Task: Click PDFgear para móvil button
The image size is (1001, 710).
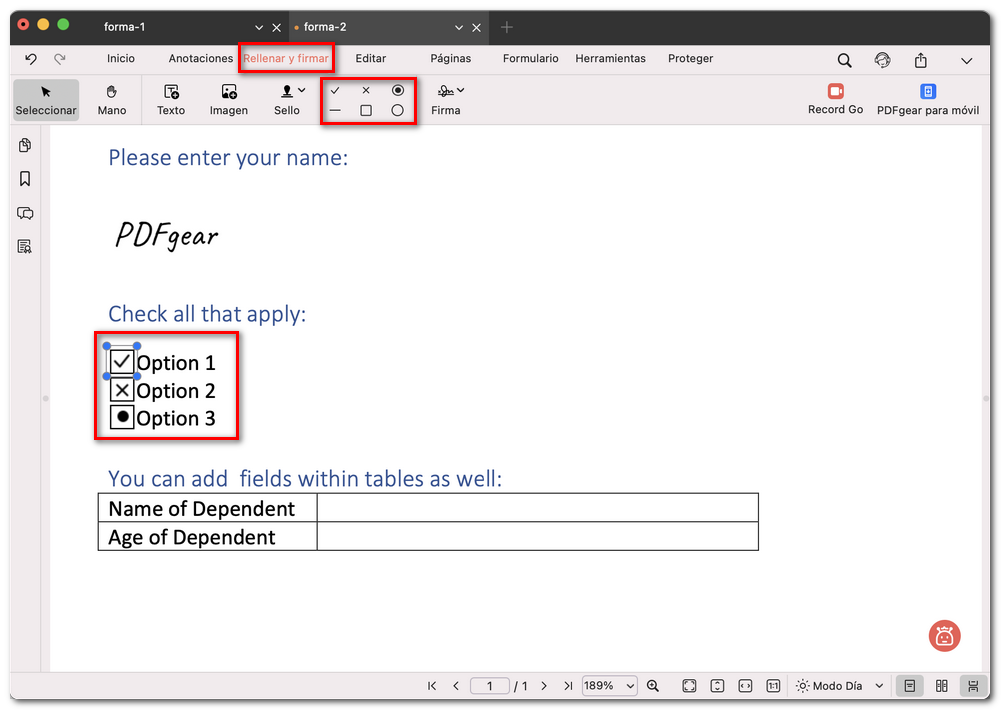Action: pyautogui.click(x=927, y=99)
